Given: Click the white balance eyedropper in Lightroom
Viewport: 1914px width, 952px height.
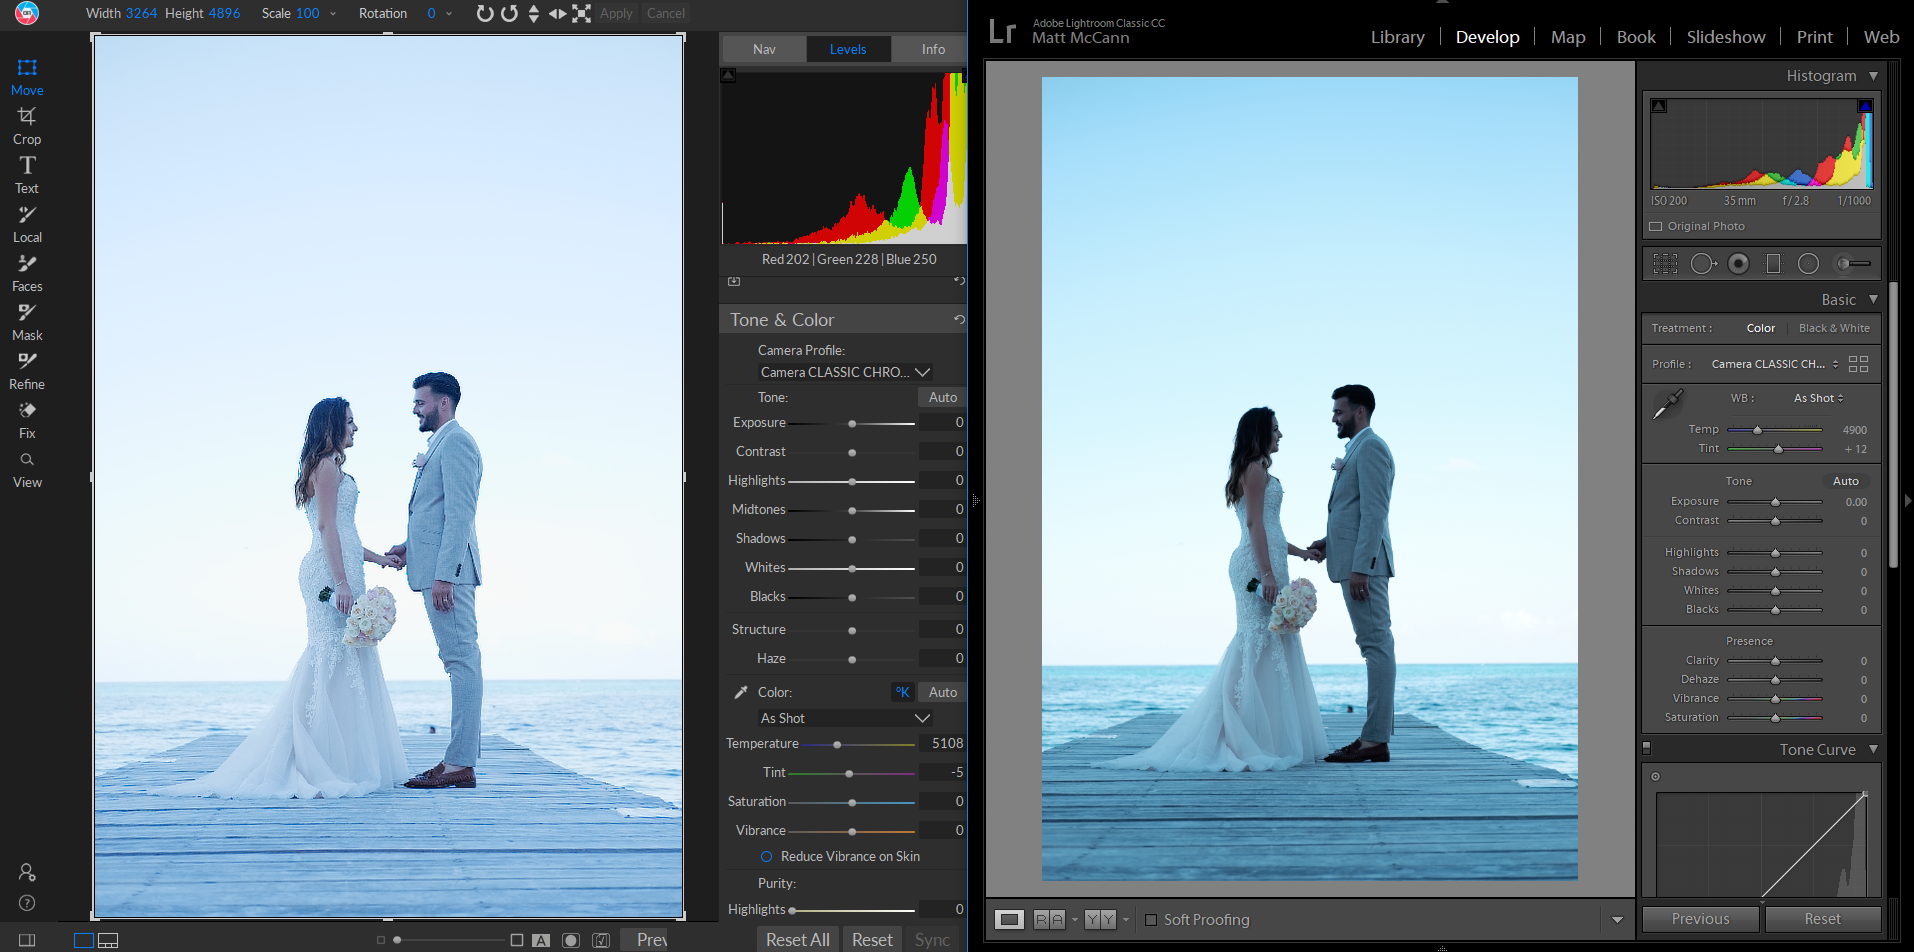Looking at the screenshot, I should [1668, 404].
